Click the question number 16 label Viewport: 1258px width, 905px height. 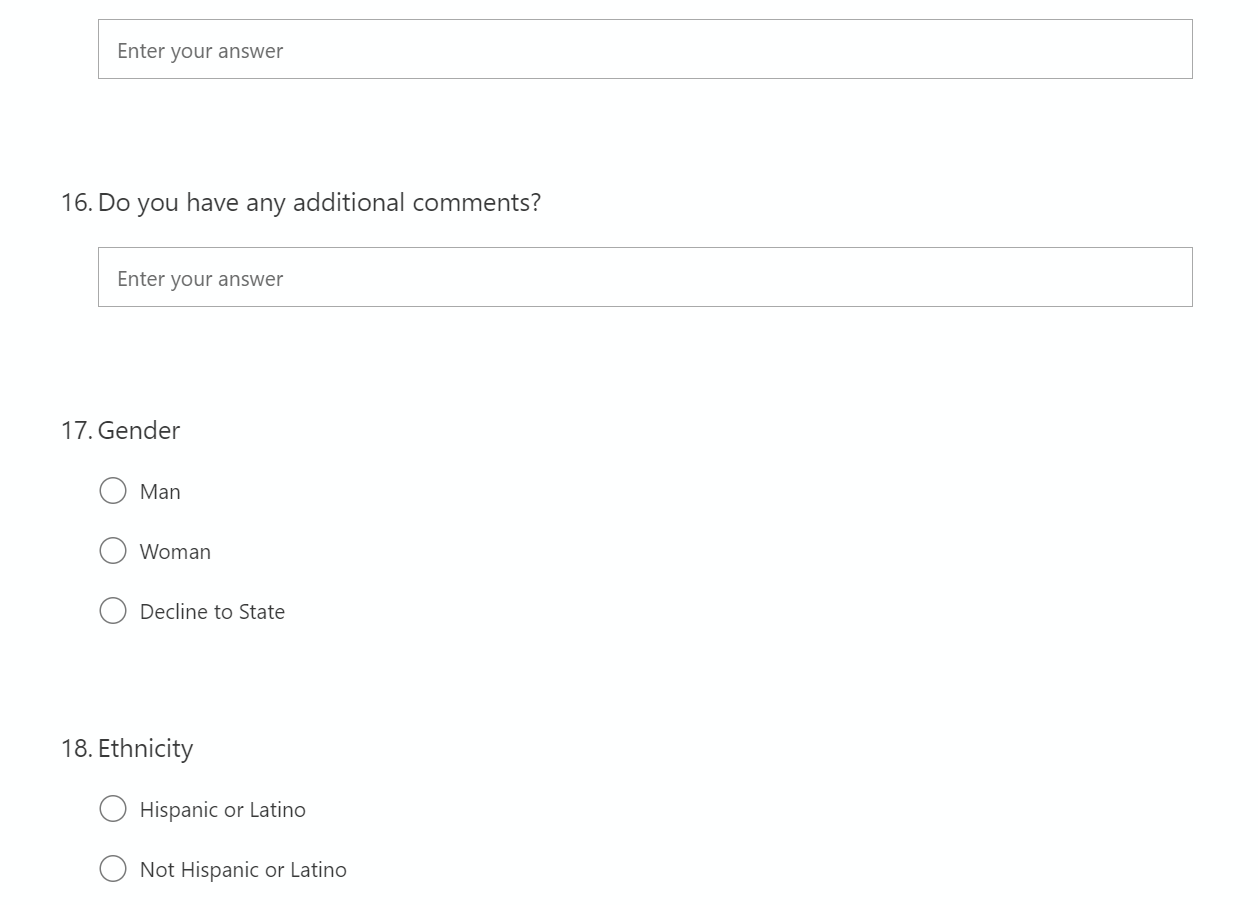(x=76, y=203)
